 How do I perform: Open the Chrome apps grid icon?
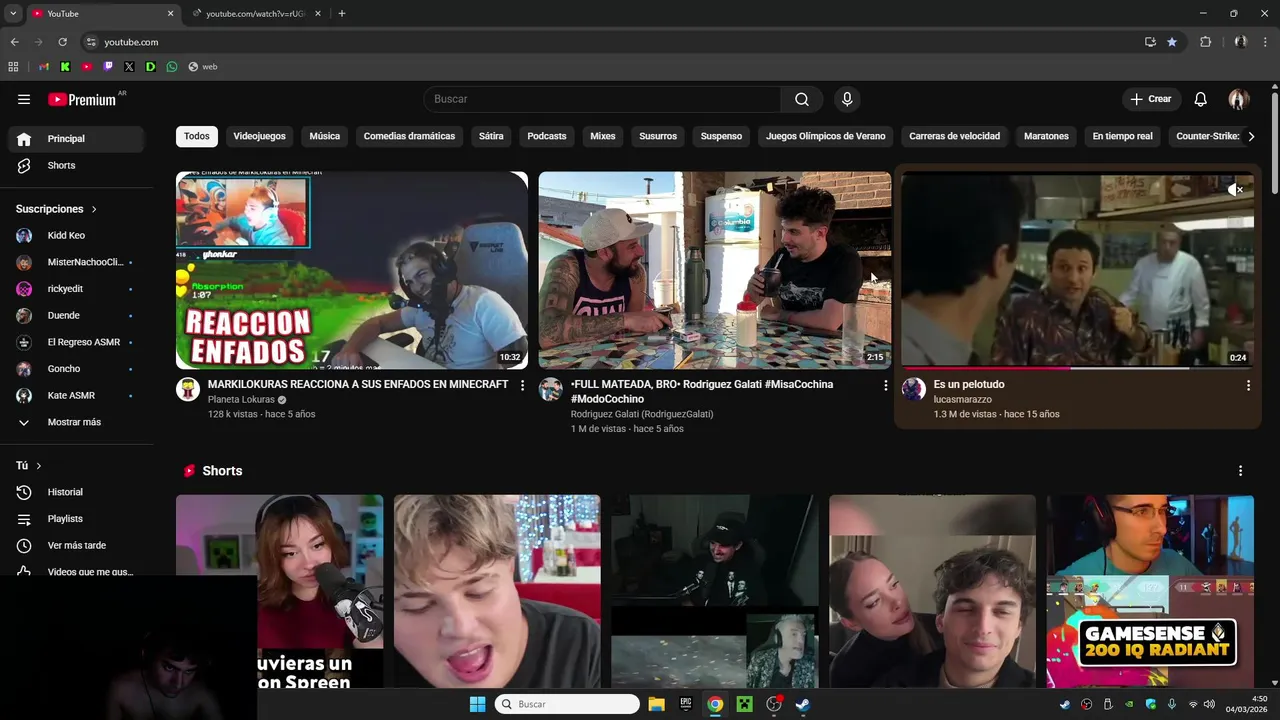pyautogui.click(x=13, y=67)
